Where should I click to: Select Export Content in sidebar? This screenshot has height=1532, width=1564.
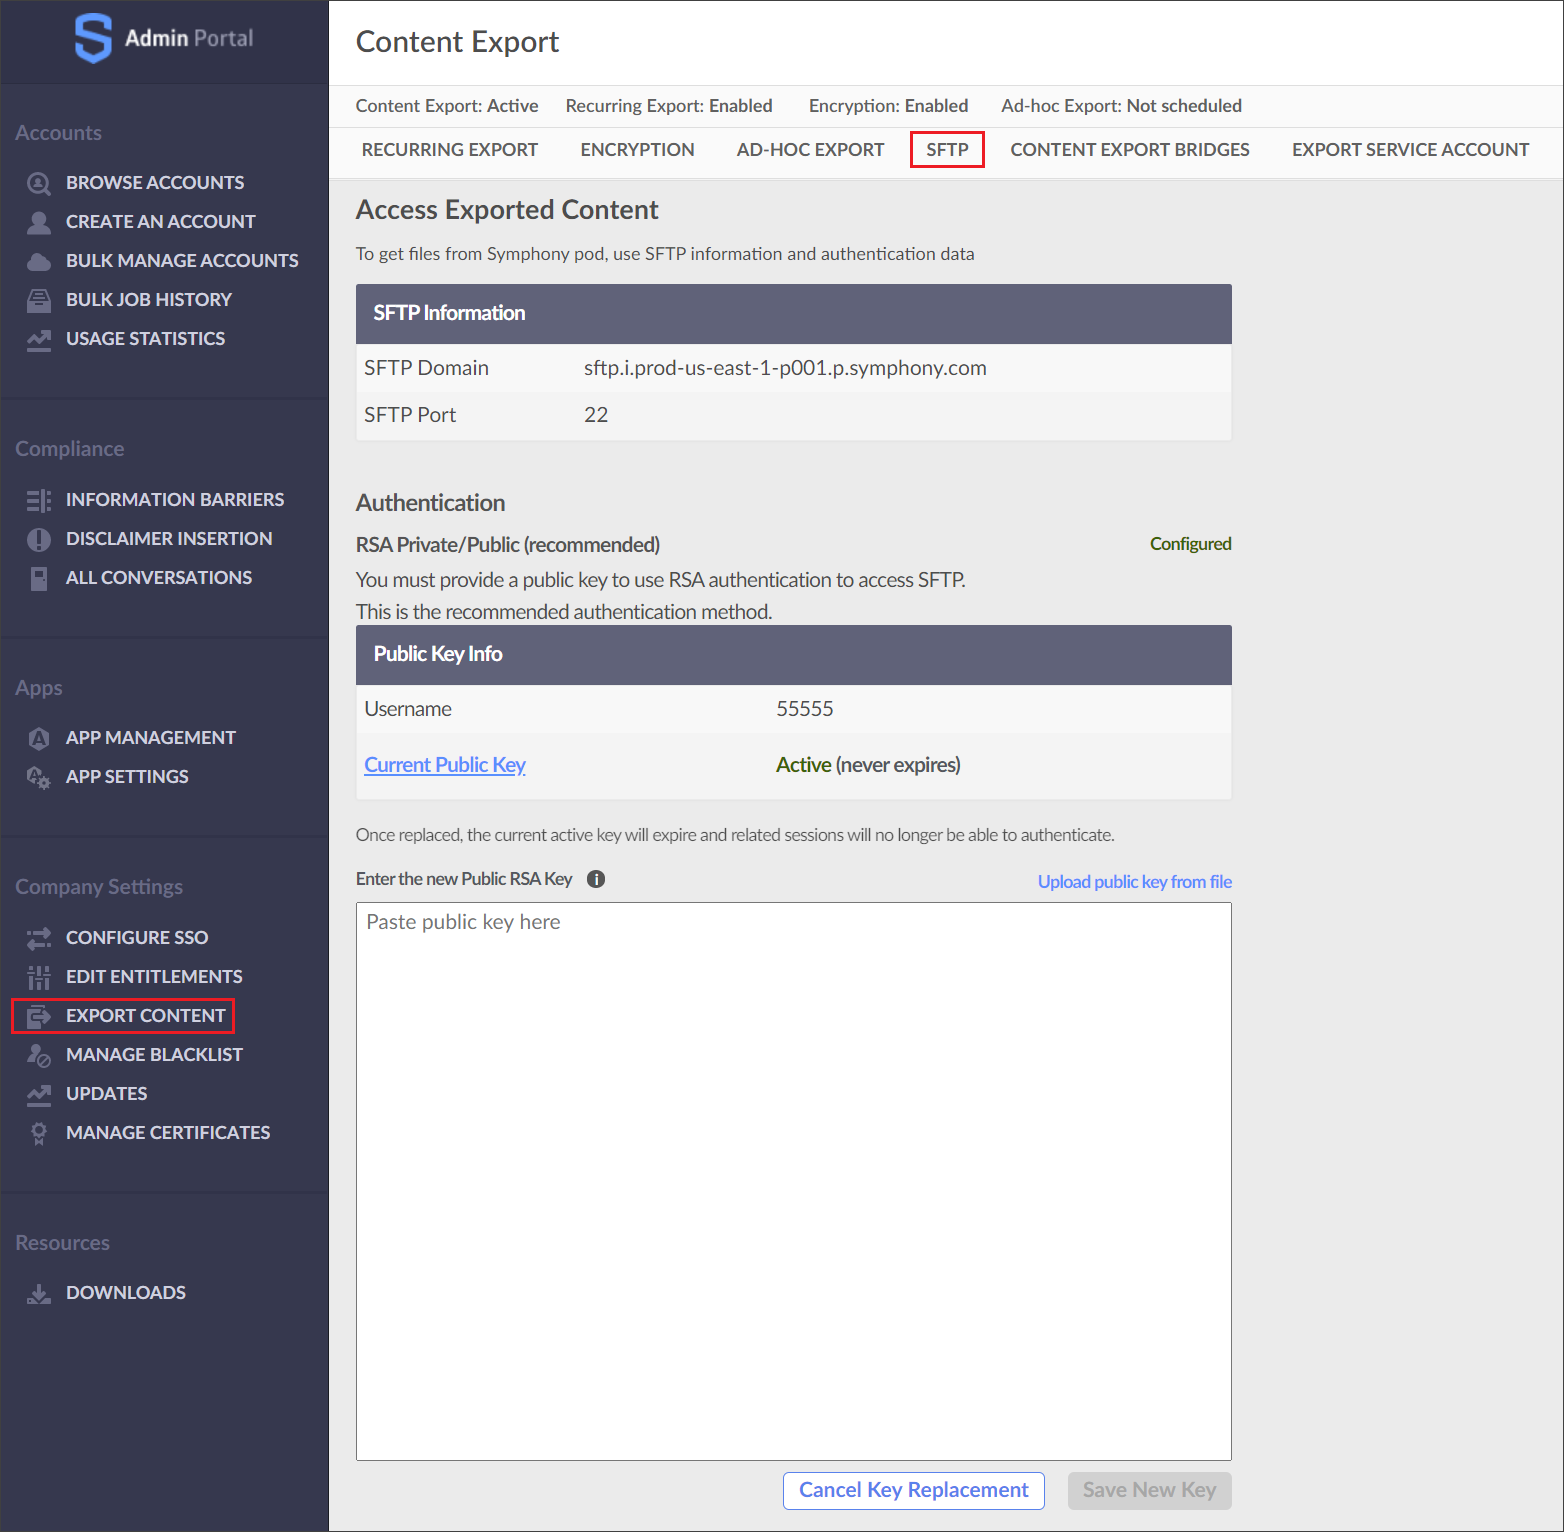click(146, 1016)
